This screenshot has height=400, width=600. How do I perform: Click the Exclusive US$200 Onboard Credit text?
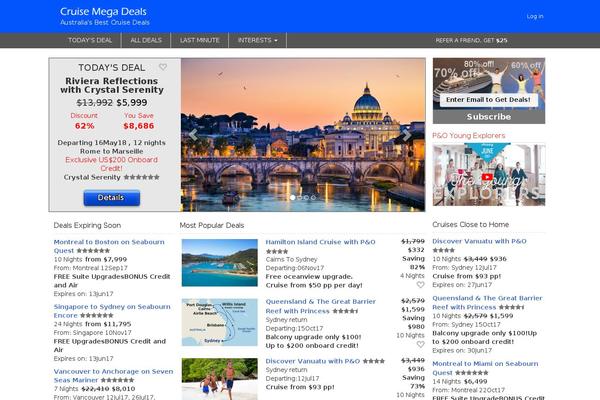[111, 164]
